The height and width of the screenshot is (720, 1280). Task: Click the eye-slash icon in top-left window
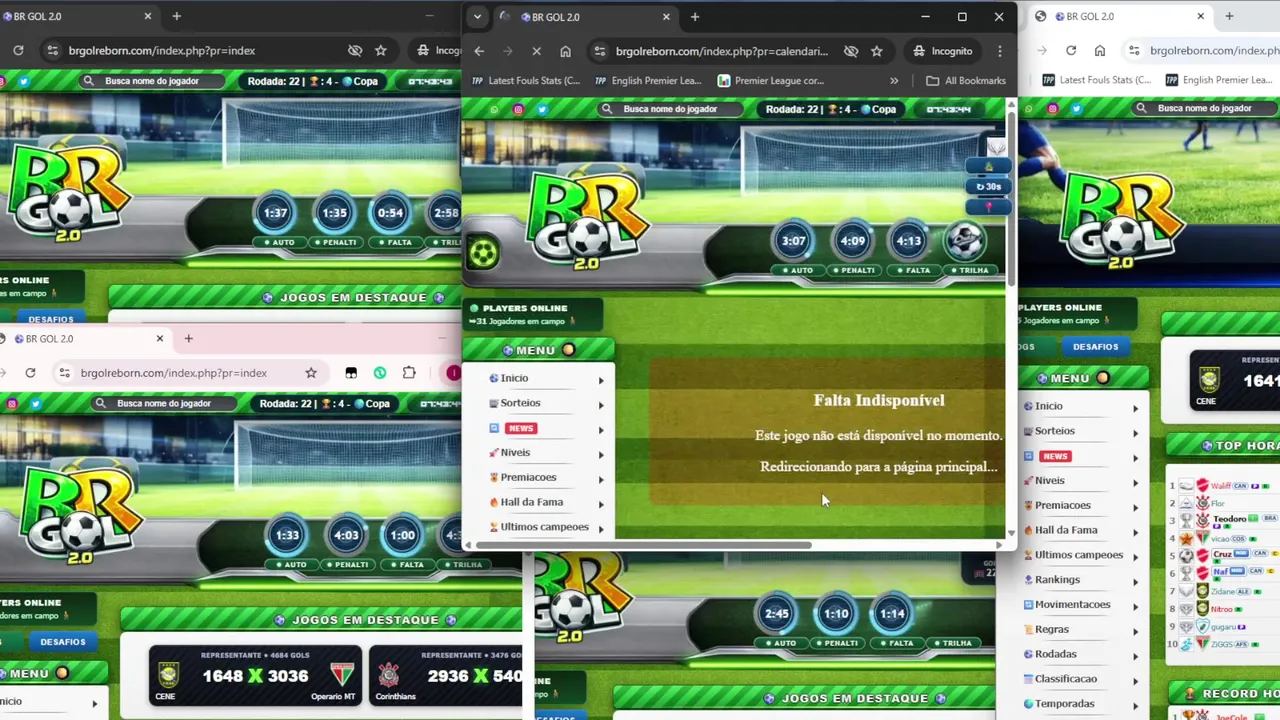[x=354, y=50]
